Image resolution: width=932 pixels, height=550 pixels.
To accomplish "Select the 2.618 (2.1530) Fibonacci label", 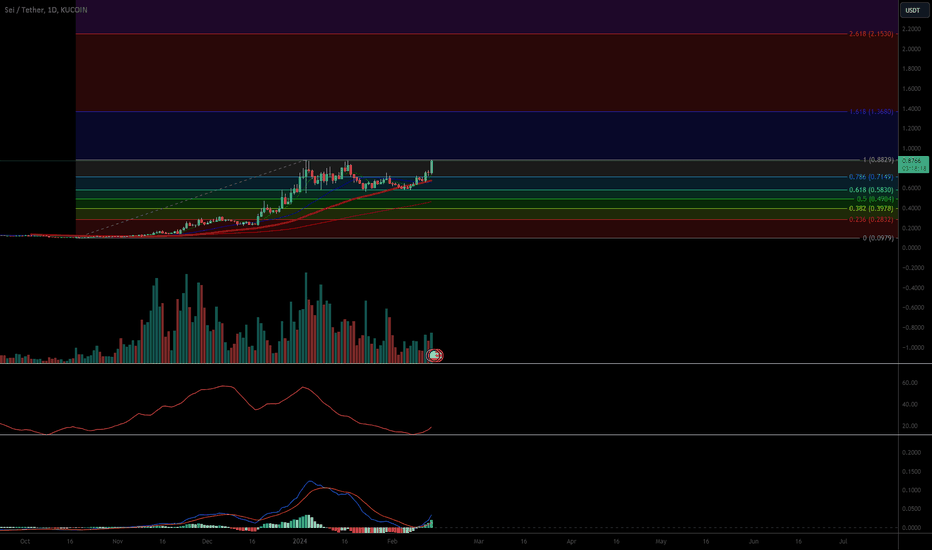I will (871, 34).
